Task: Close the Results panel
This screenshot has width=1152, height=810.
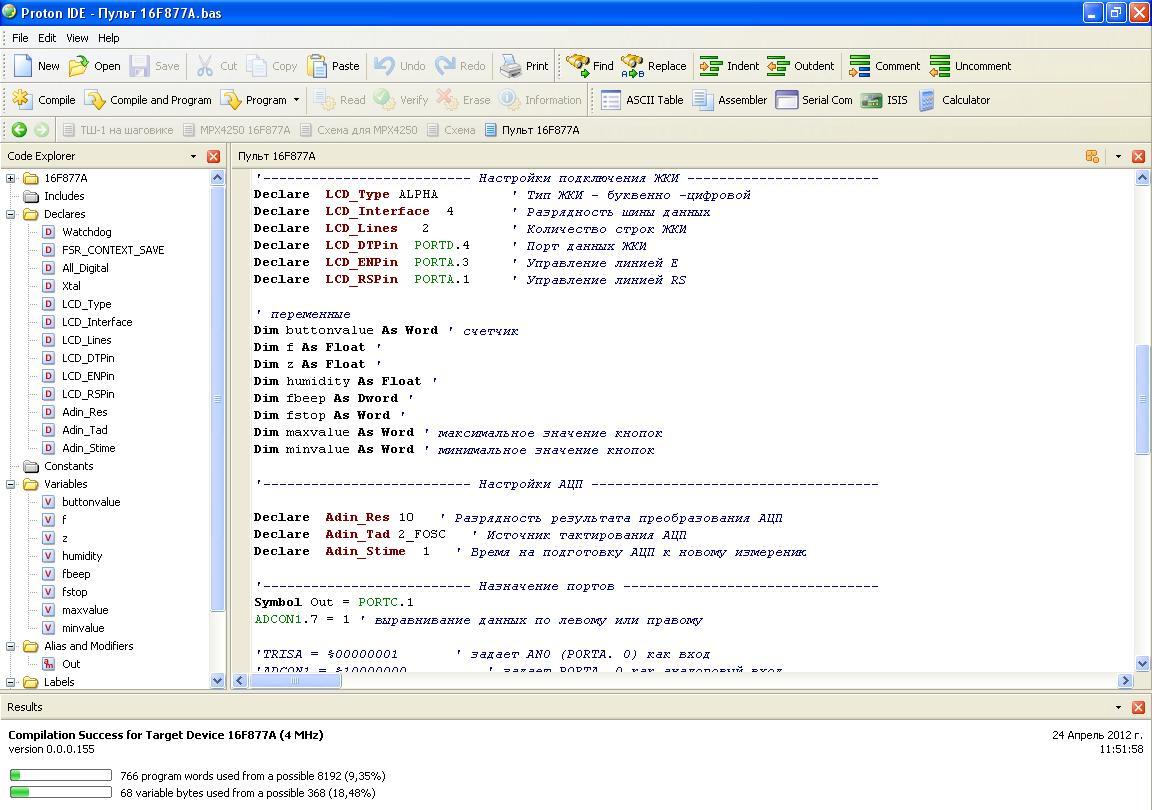Action: coord(1138,707)
